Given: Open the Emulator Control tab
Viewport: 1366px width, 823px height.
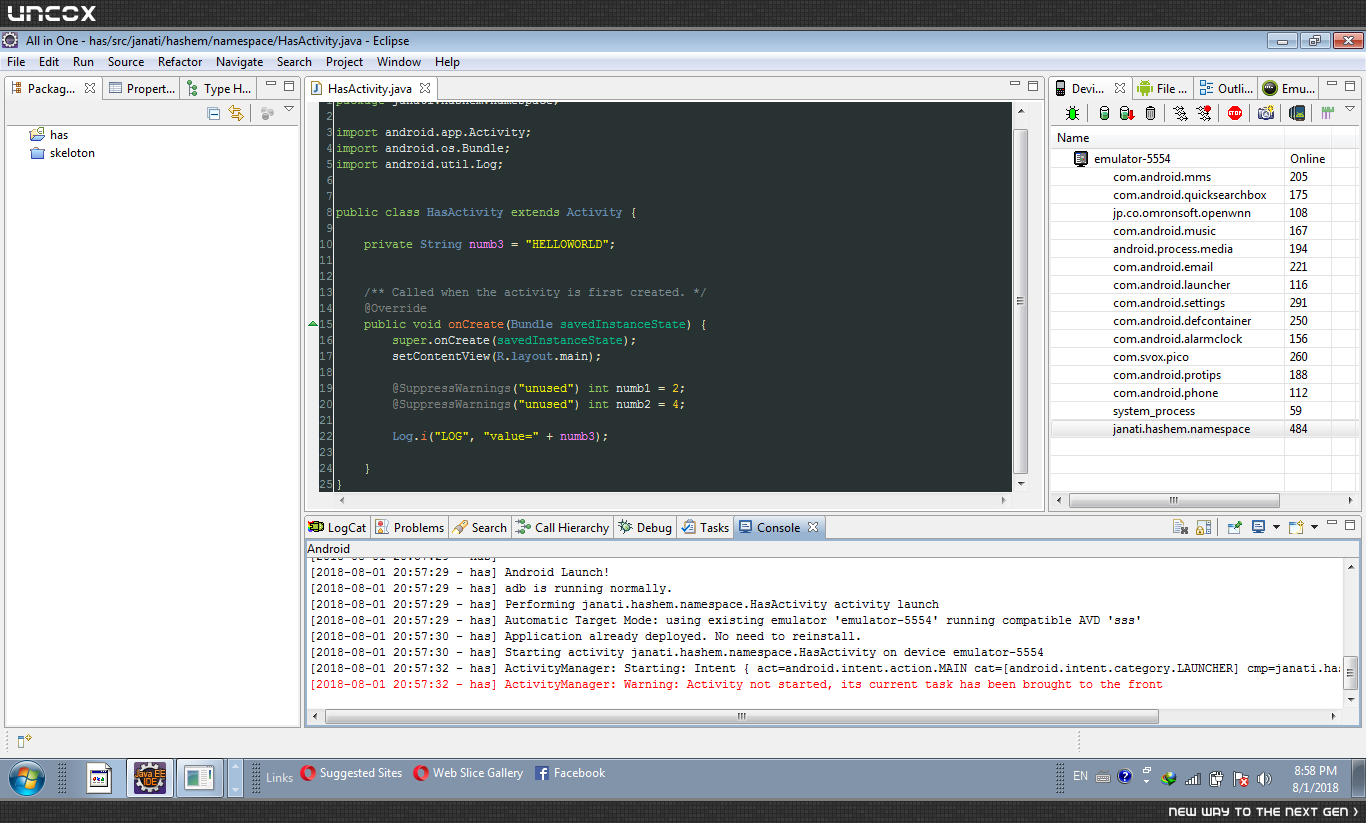Looking at the screenshot, I should pyautogui.click(x=1289, y=88).
